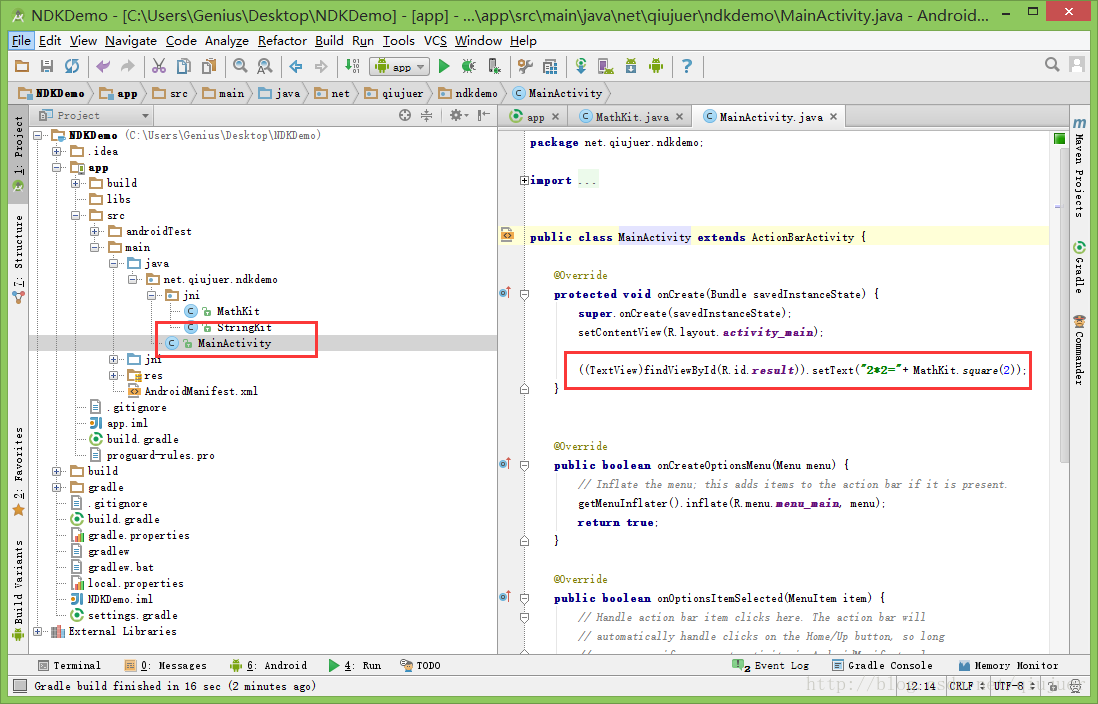Open the UTF-8 encoding selector
This screenshot has width=1098, height=704.
[1015, 686]
